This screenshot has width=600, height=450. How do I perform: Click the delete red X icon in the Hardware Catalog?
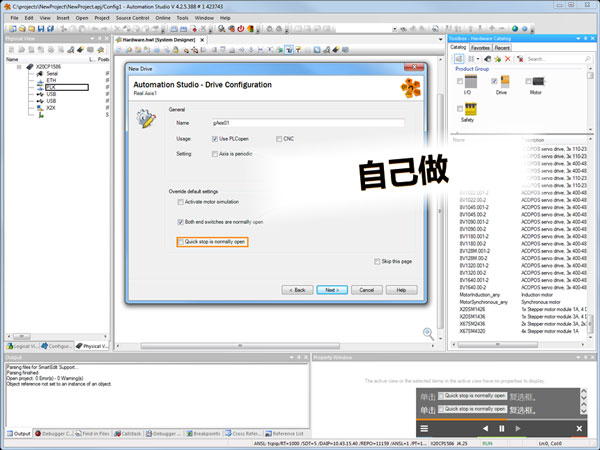[507, 59]
